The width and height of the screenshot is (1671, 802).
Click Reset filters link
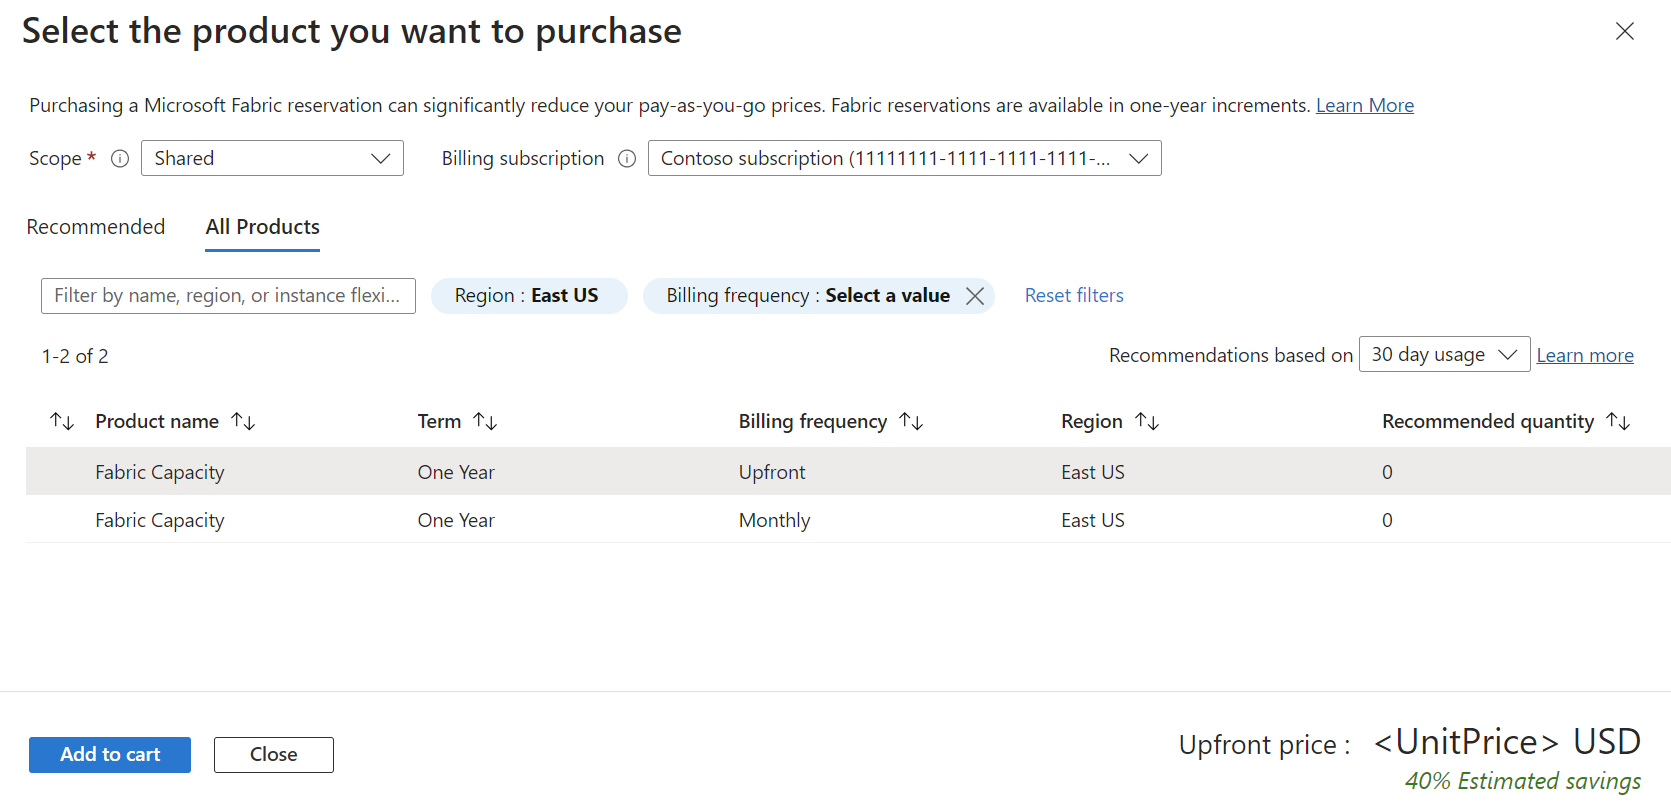[x=1074, y=296]
